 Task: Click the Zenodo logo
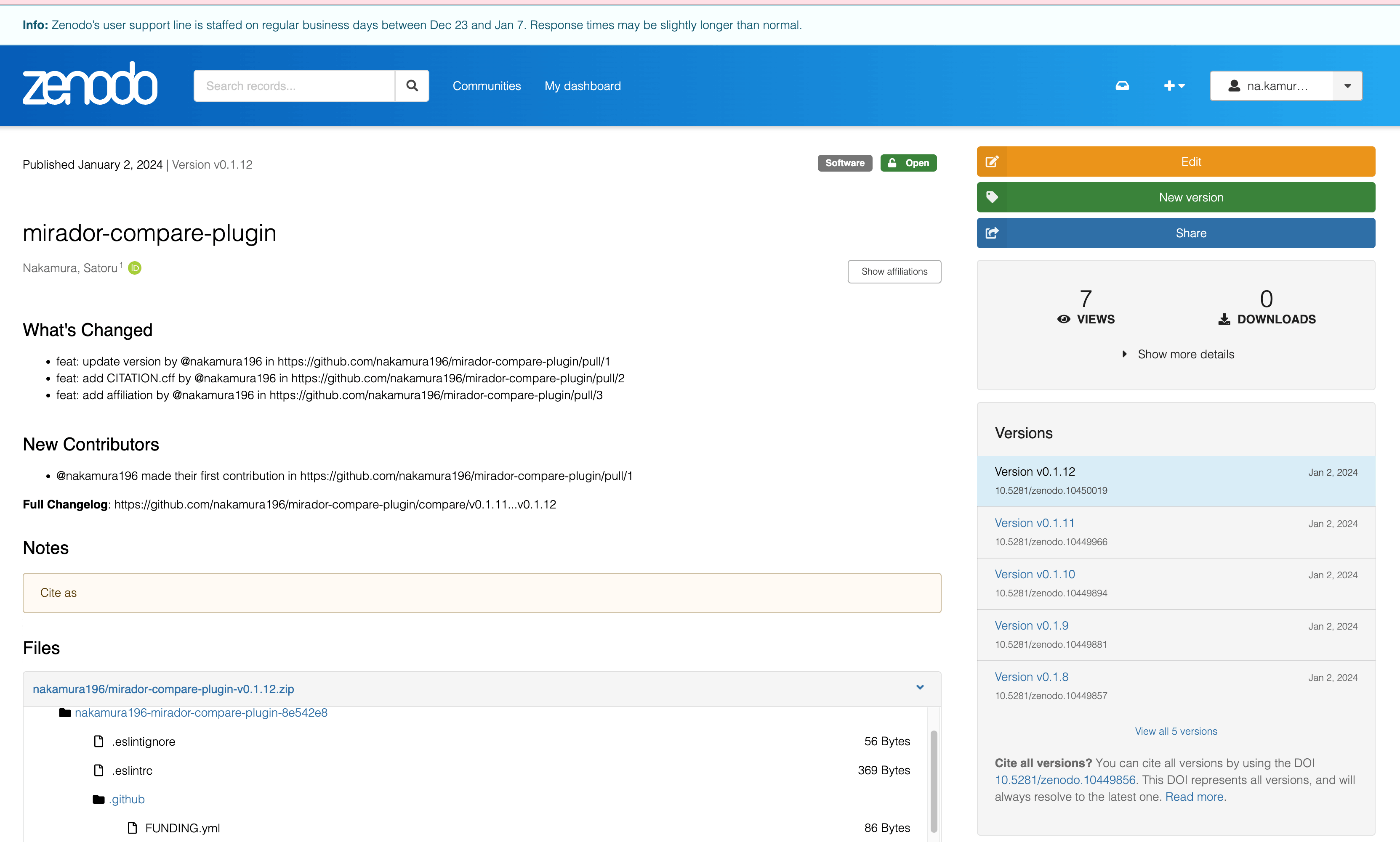click(90, 85)
